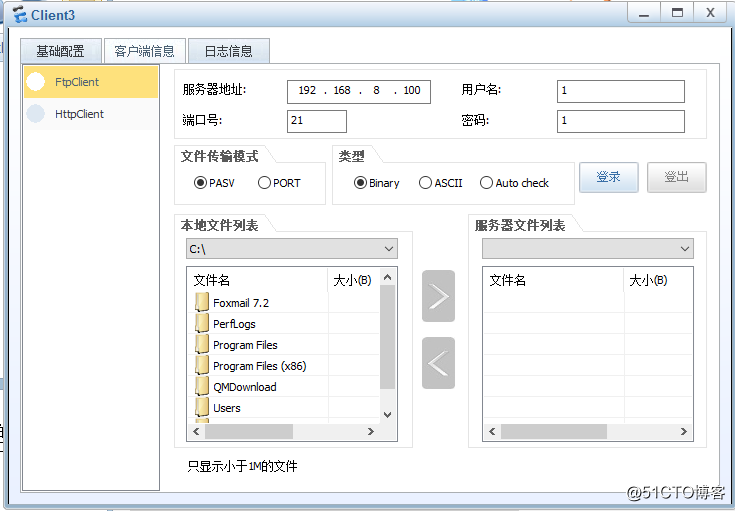Click local list horizontal scroll-left arrow
The width and height of the screenshot is (735, 511).
196,431
